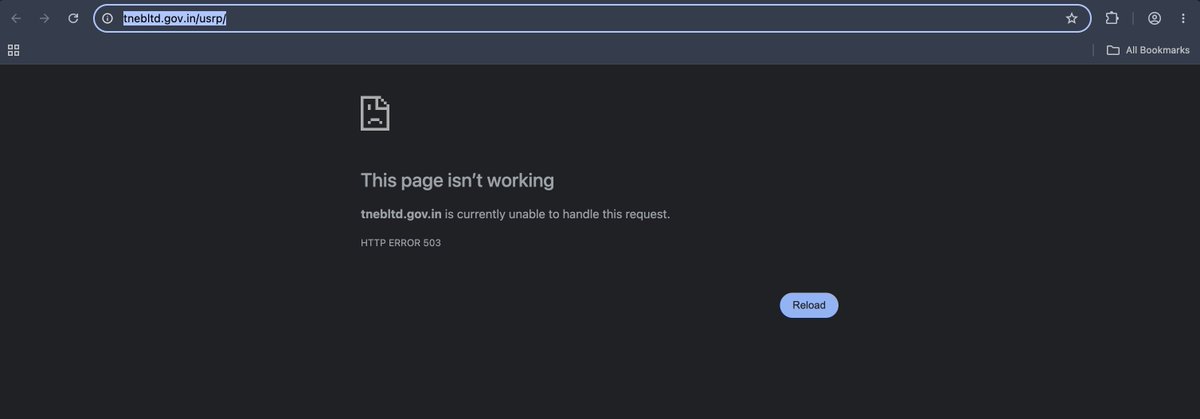Viewport: 1200px width, 419px height.
Task: Bookmark this page with the star icon
Action: click(x=1071, y=18)
